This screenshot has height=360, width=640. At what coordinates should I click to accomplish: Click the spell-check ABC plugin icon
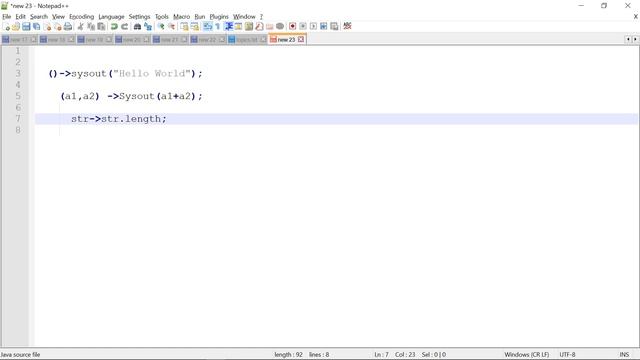point(347,27)
